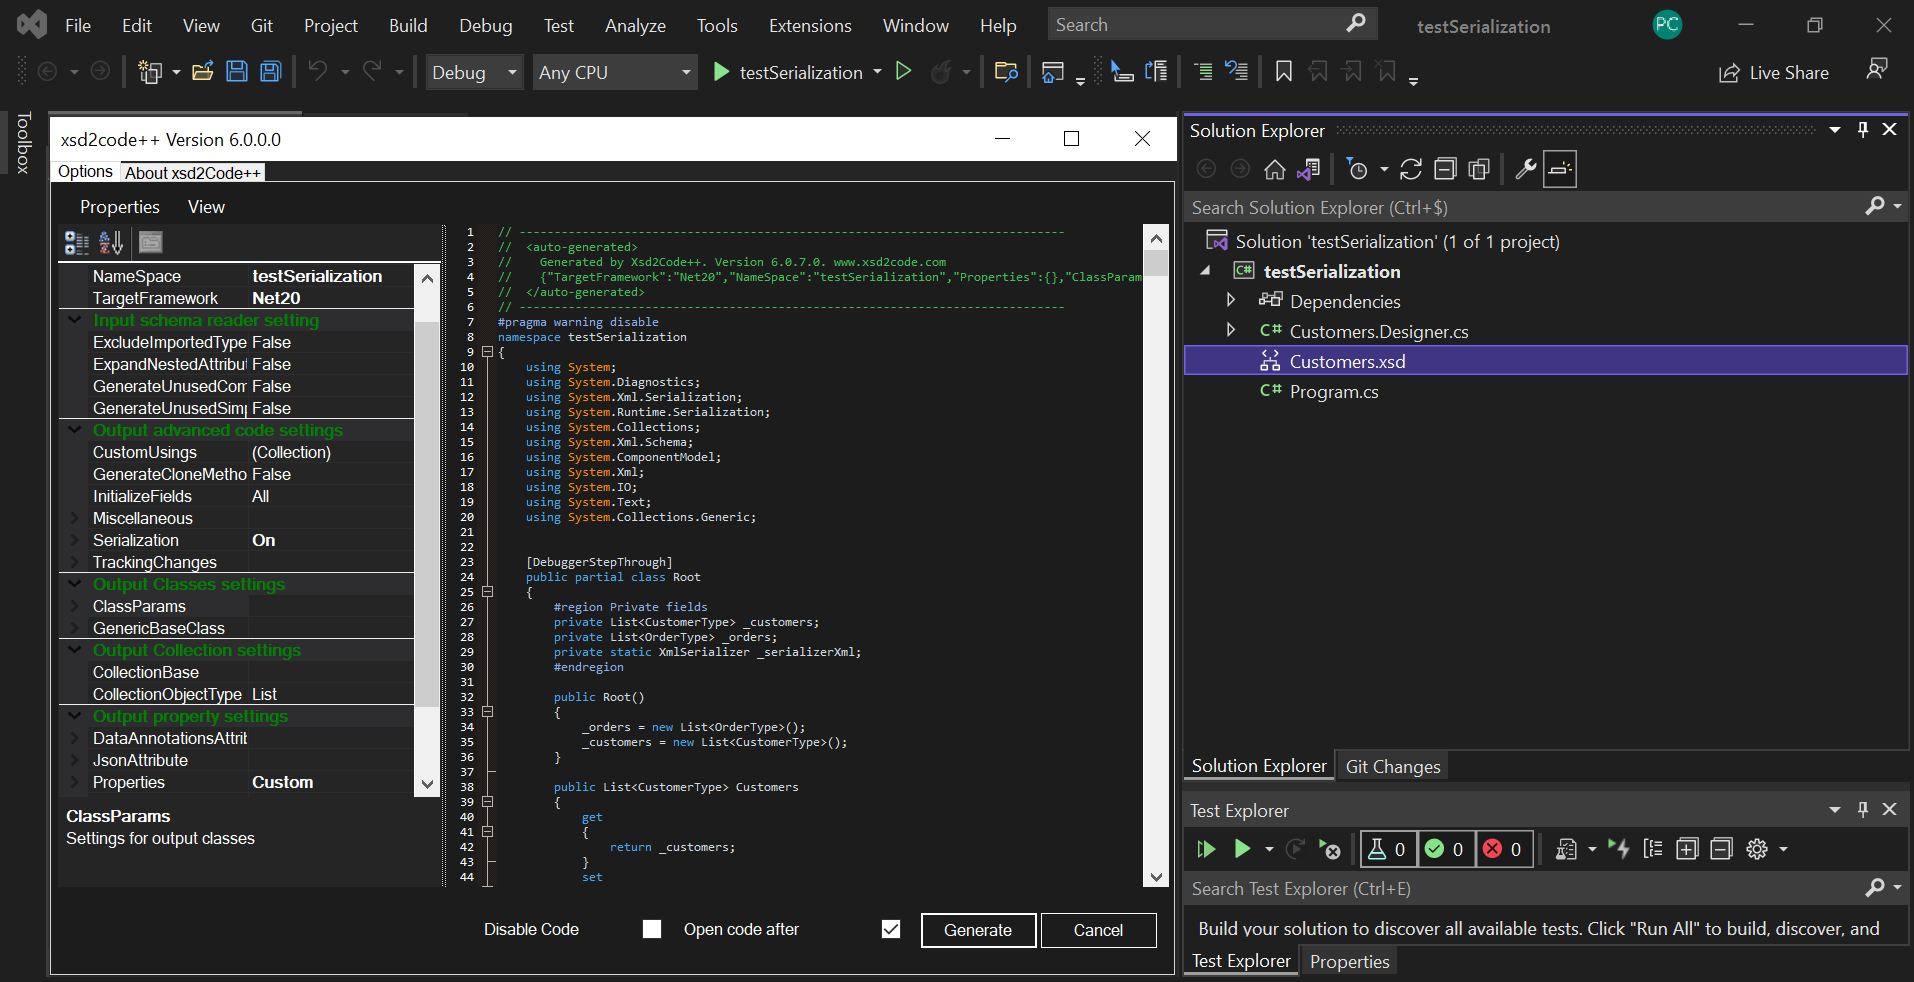Click the Generate button
This screenshot has height=982, width=1914.
[978, 930]
